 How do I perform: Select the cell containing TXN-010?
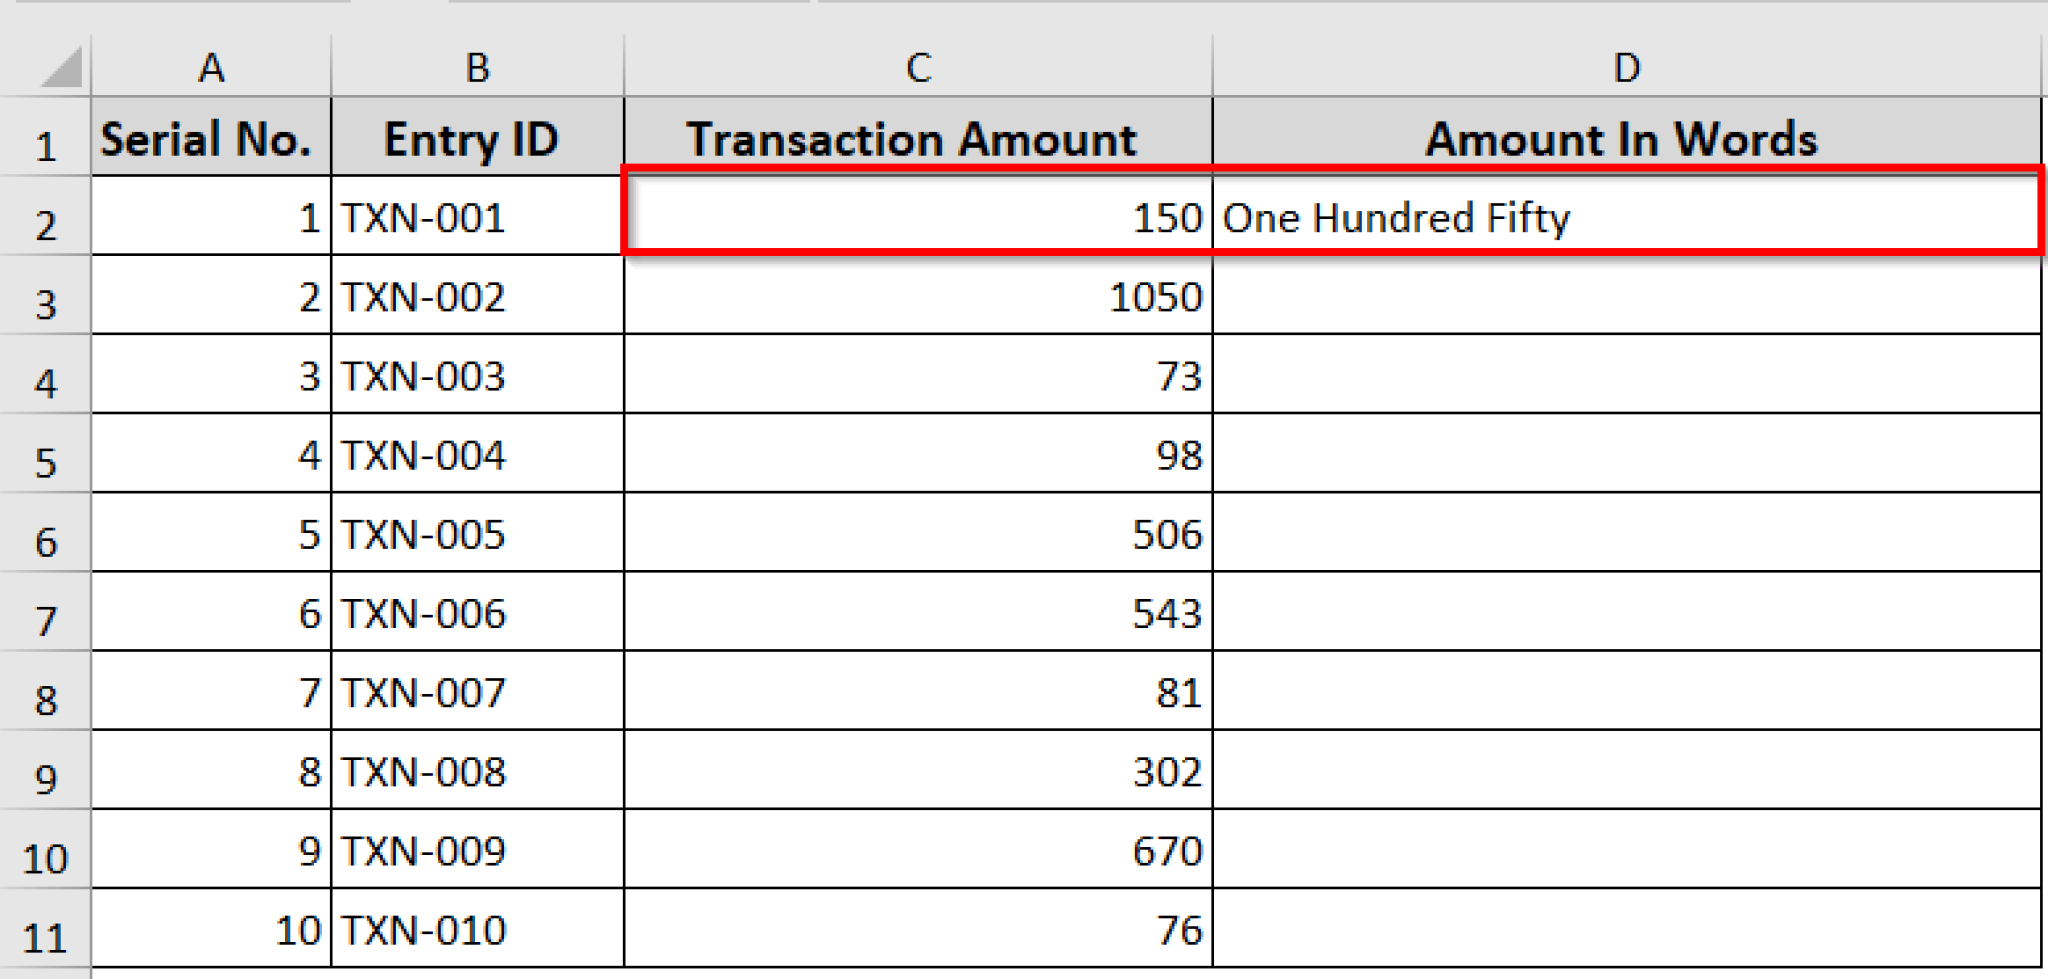coord(477,929)
